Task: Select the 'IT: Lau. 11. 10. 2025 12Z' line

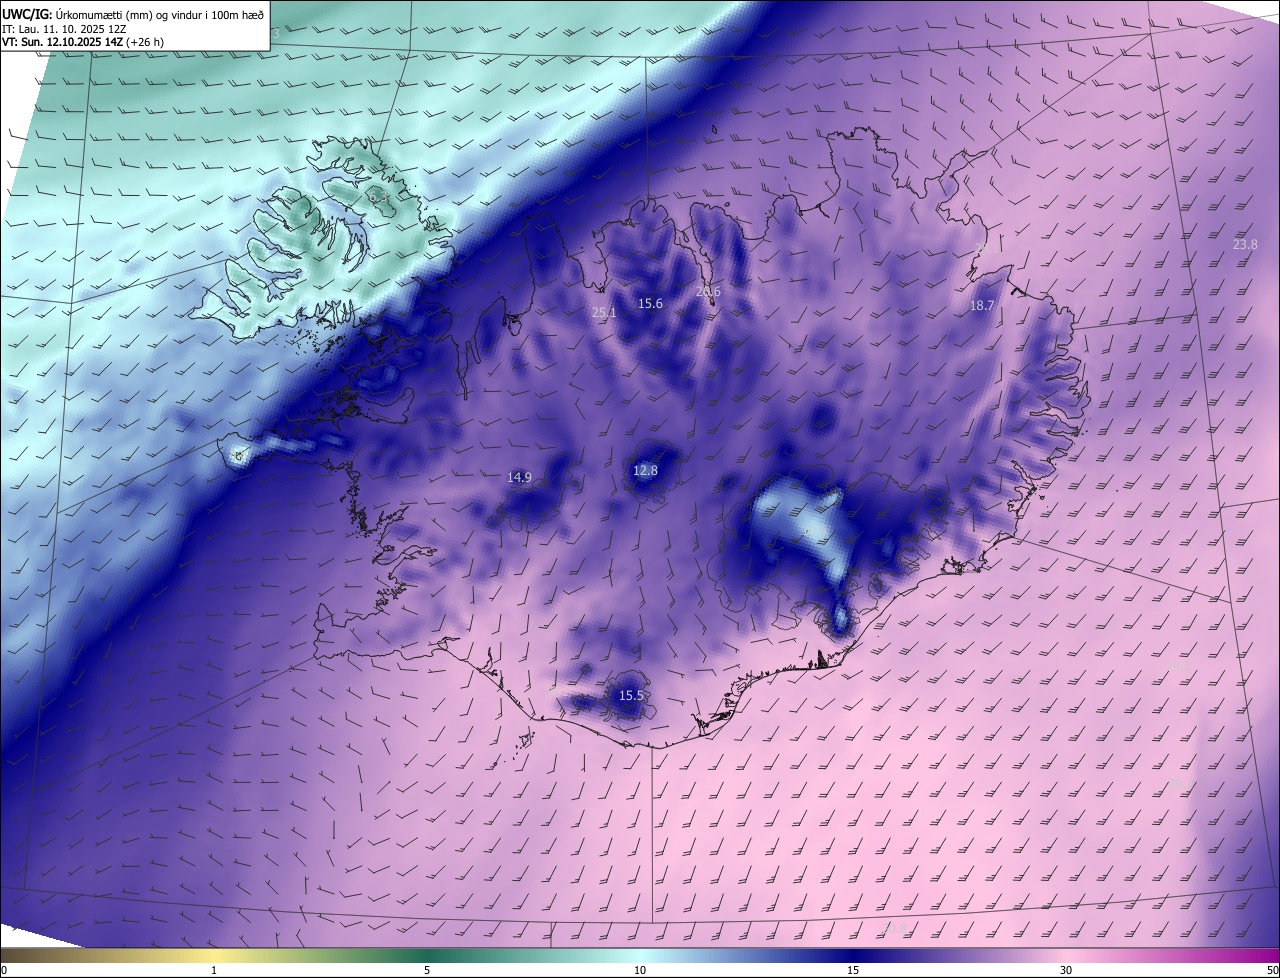Action: tap(66, 29)
